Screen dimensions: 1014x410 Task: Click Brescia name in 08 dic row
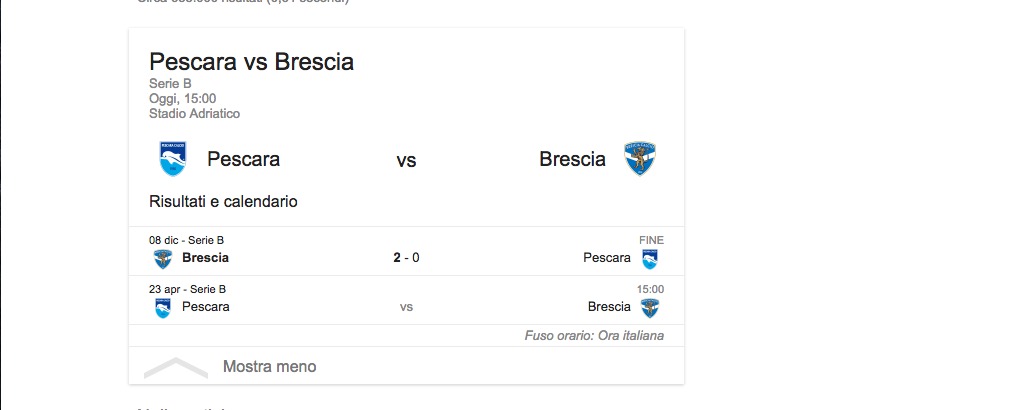pos(205,258)
